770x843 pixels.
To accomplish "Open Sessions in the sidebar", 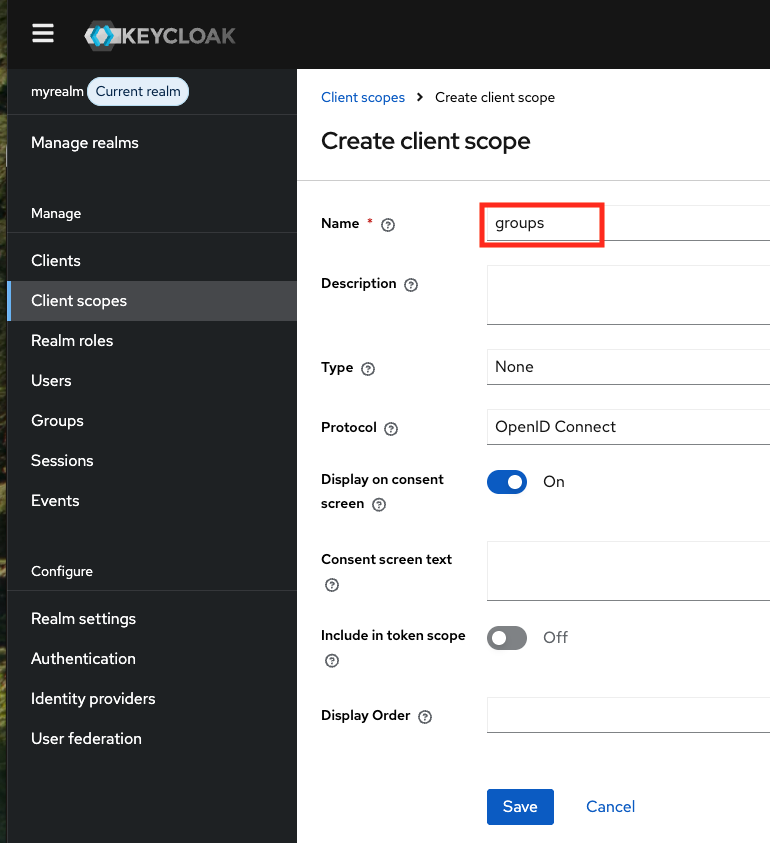I will tap(152, 461).
